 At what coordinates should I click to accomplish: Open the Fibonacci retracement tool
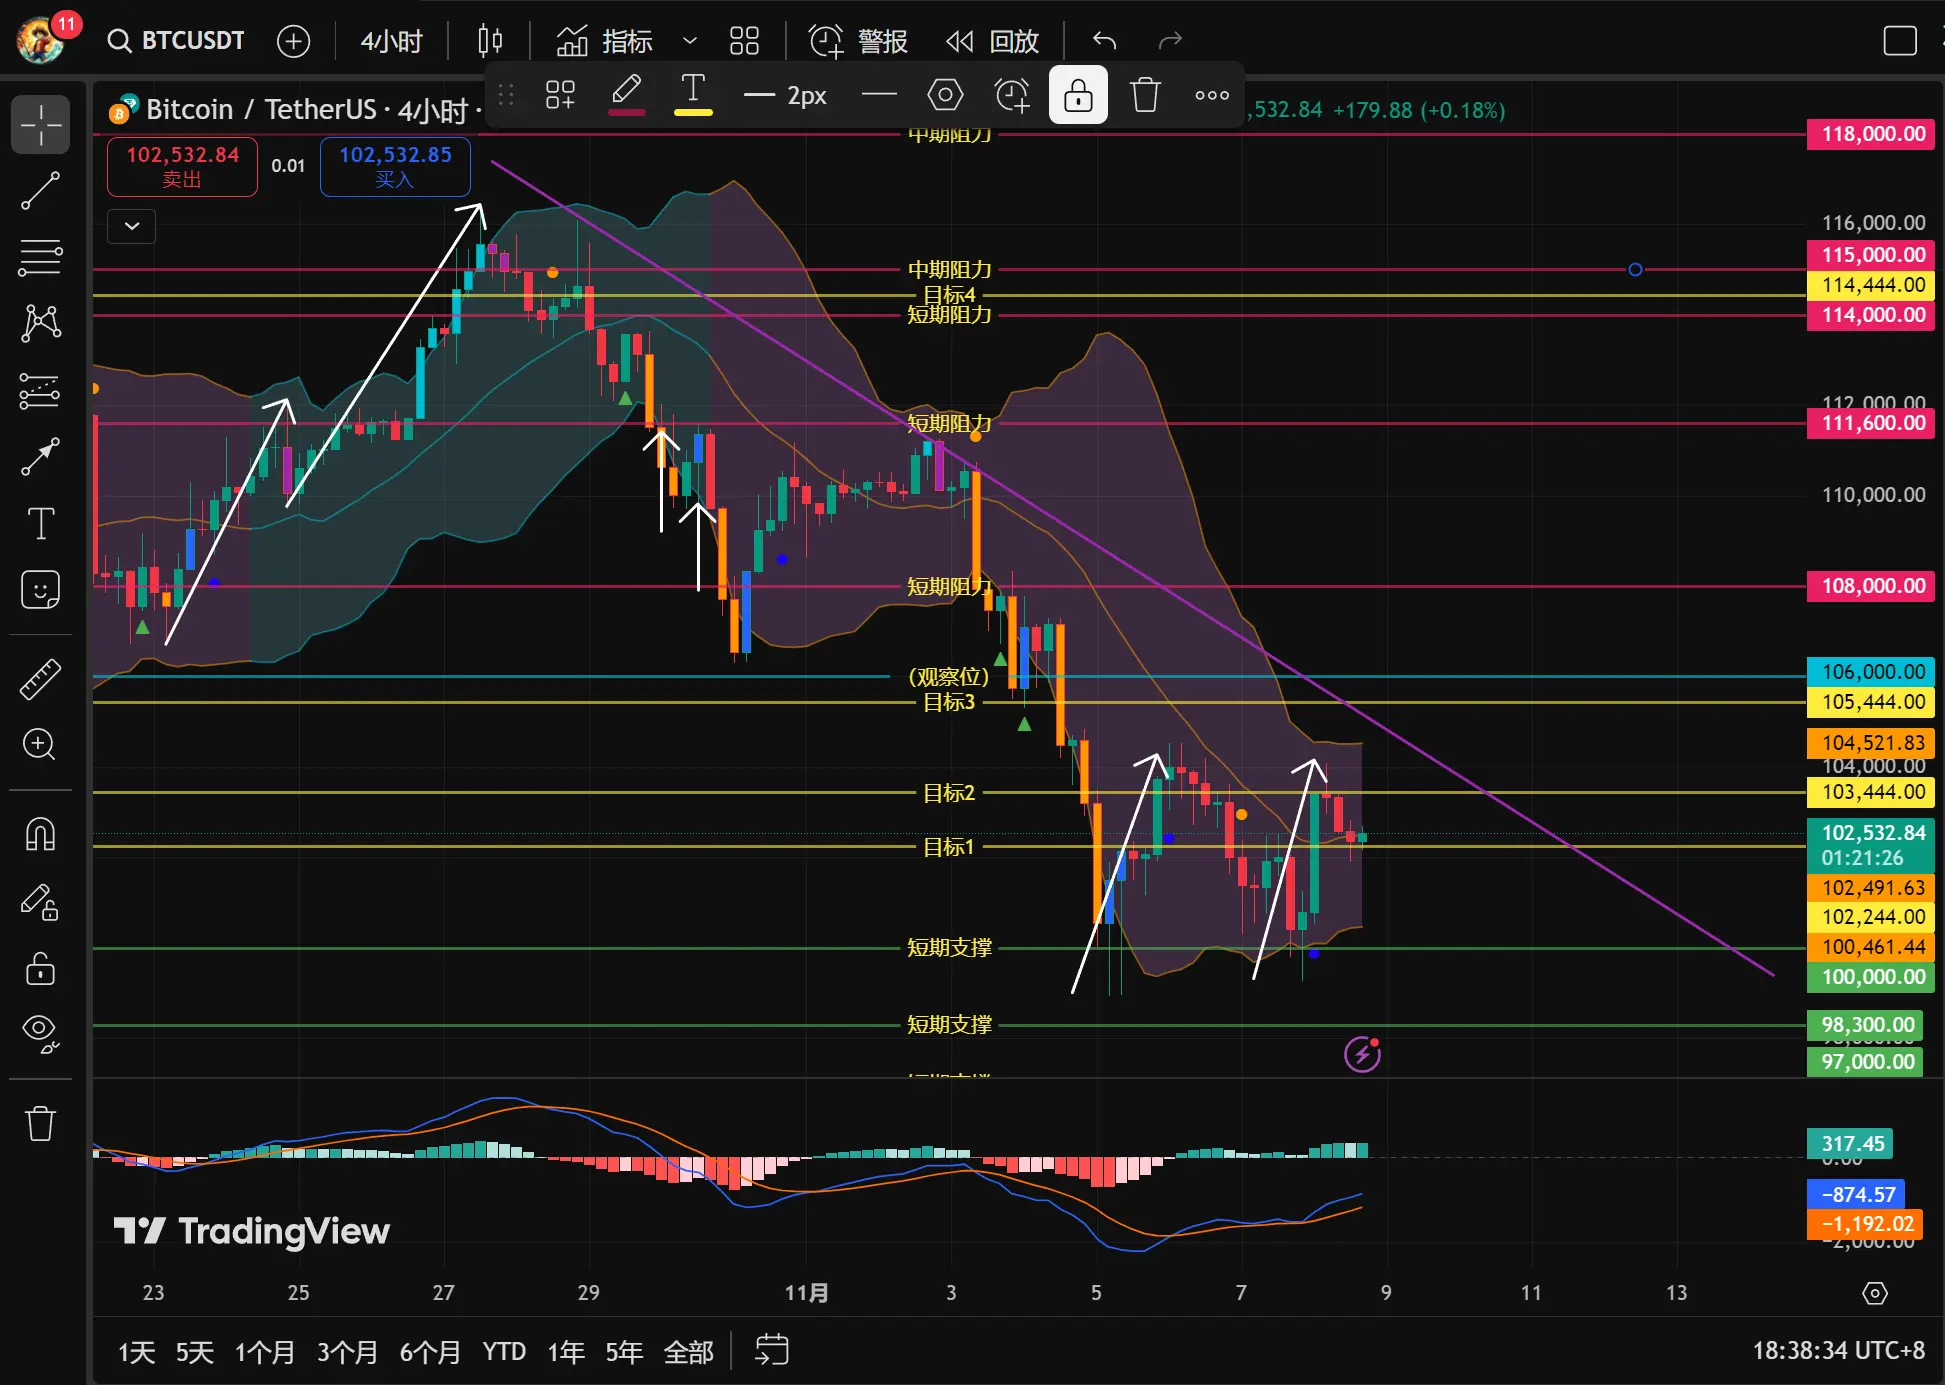[x=40, y=257]
